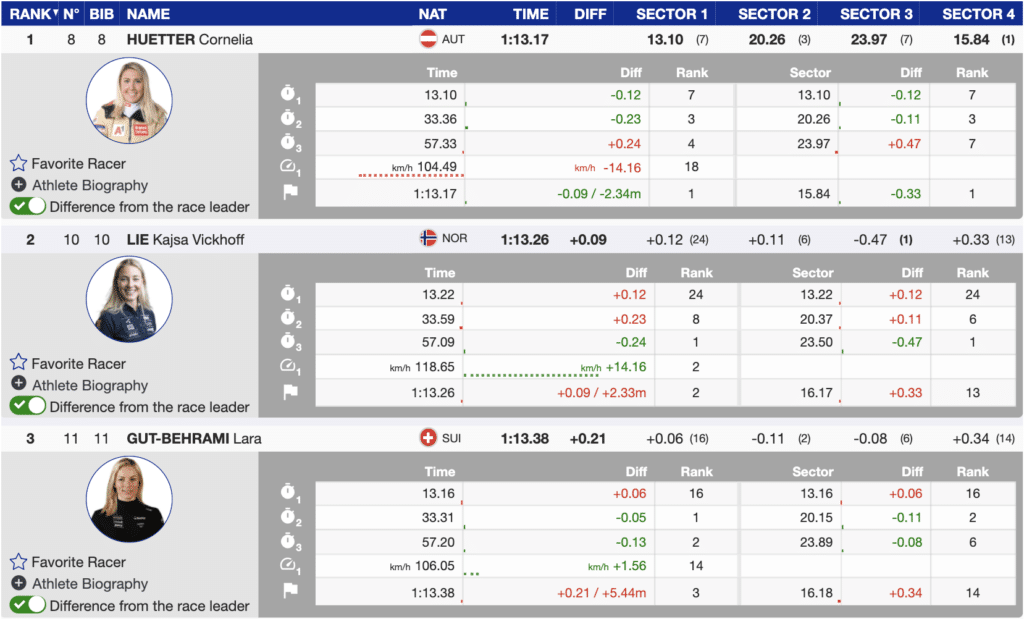Sort by the SECTOR 1 column header
The image size is (1024, 619).
(672, 14)
